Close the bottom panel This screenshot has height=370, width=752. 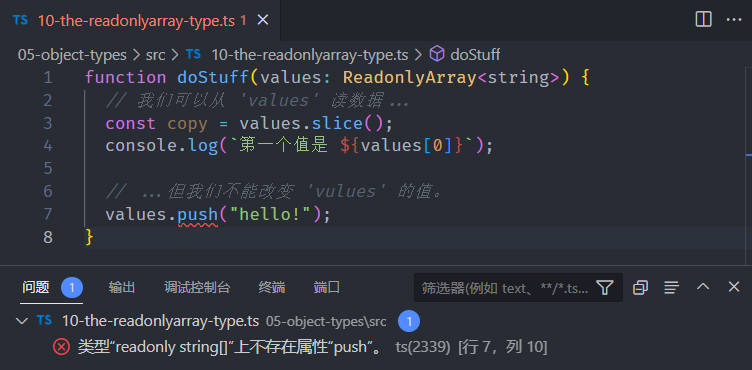pos(734,287)
